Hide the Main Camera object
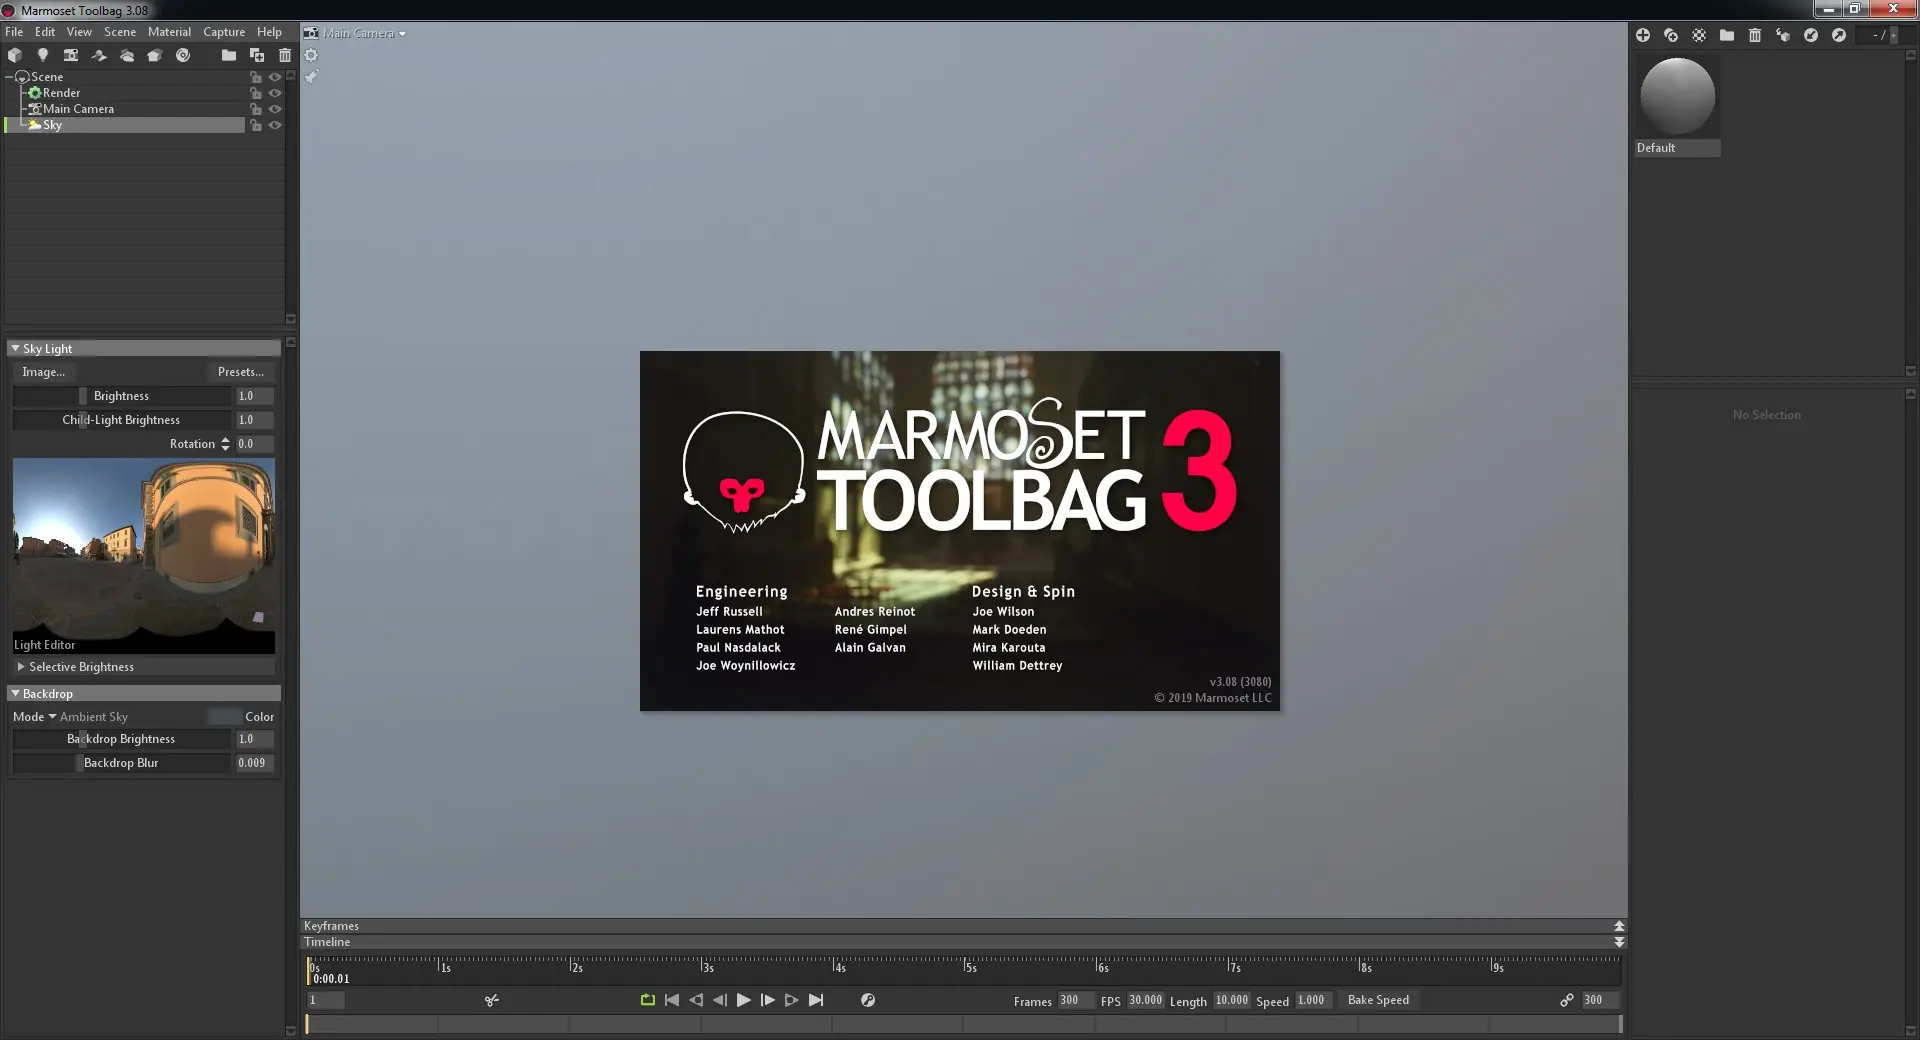Viewport: 1920px width, 1040px height. click(x=275, y=109)
